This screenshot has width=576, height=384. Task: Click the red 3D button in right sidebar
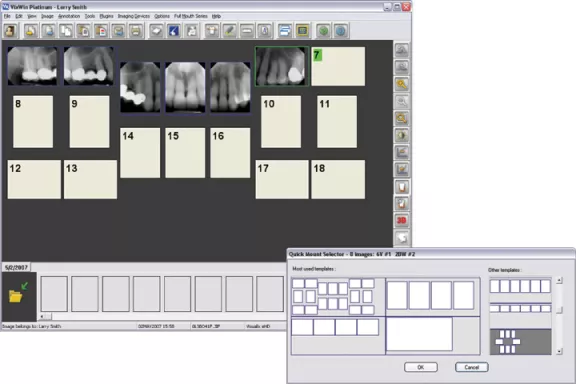[402, 220]
